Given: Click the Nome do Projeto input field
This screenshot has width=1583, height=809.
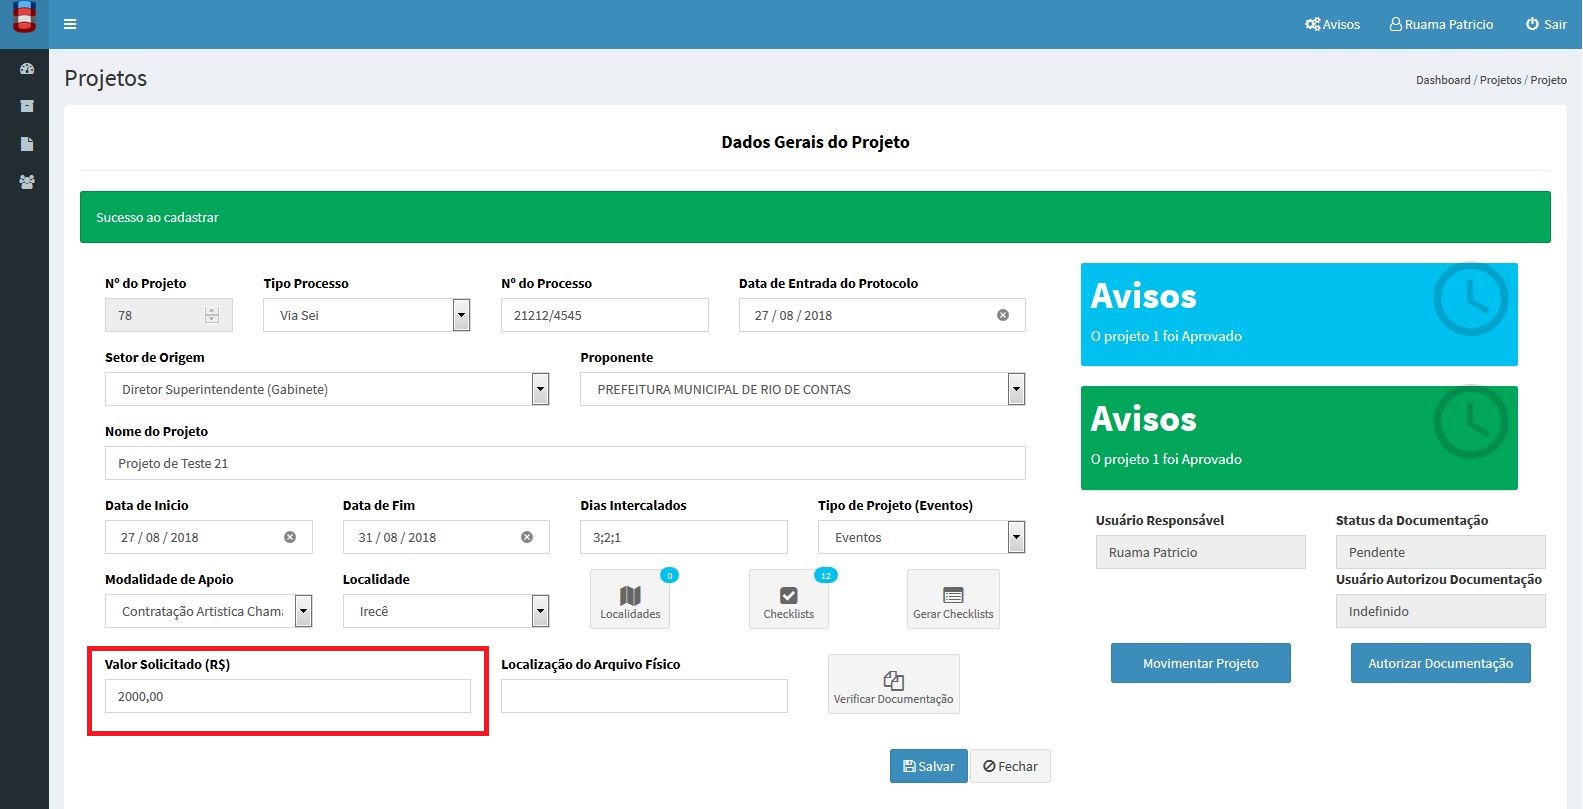Looking at the screenshot, I should pyautogui.click(x=565, y=463).
